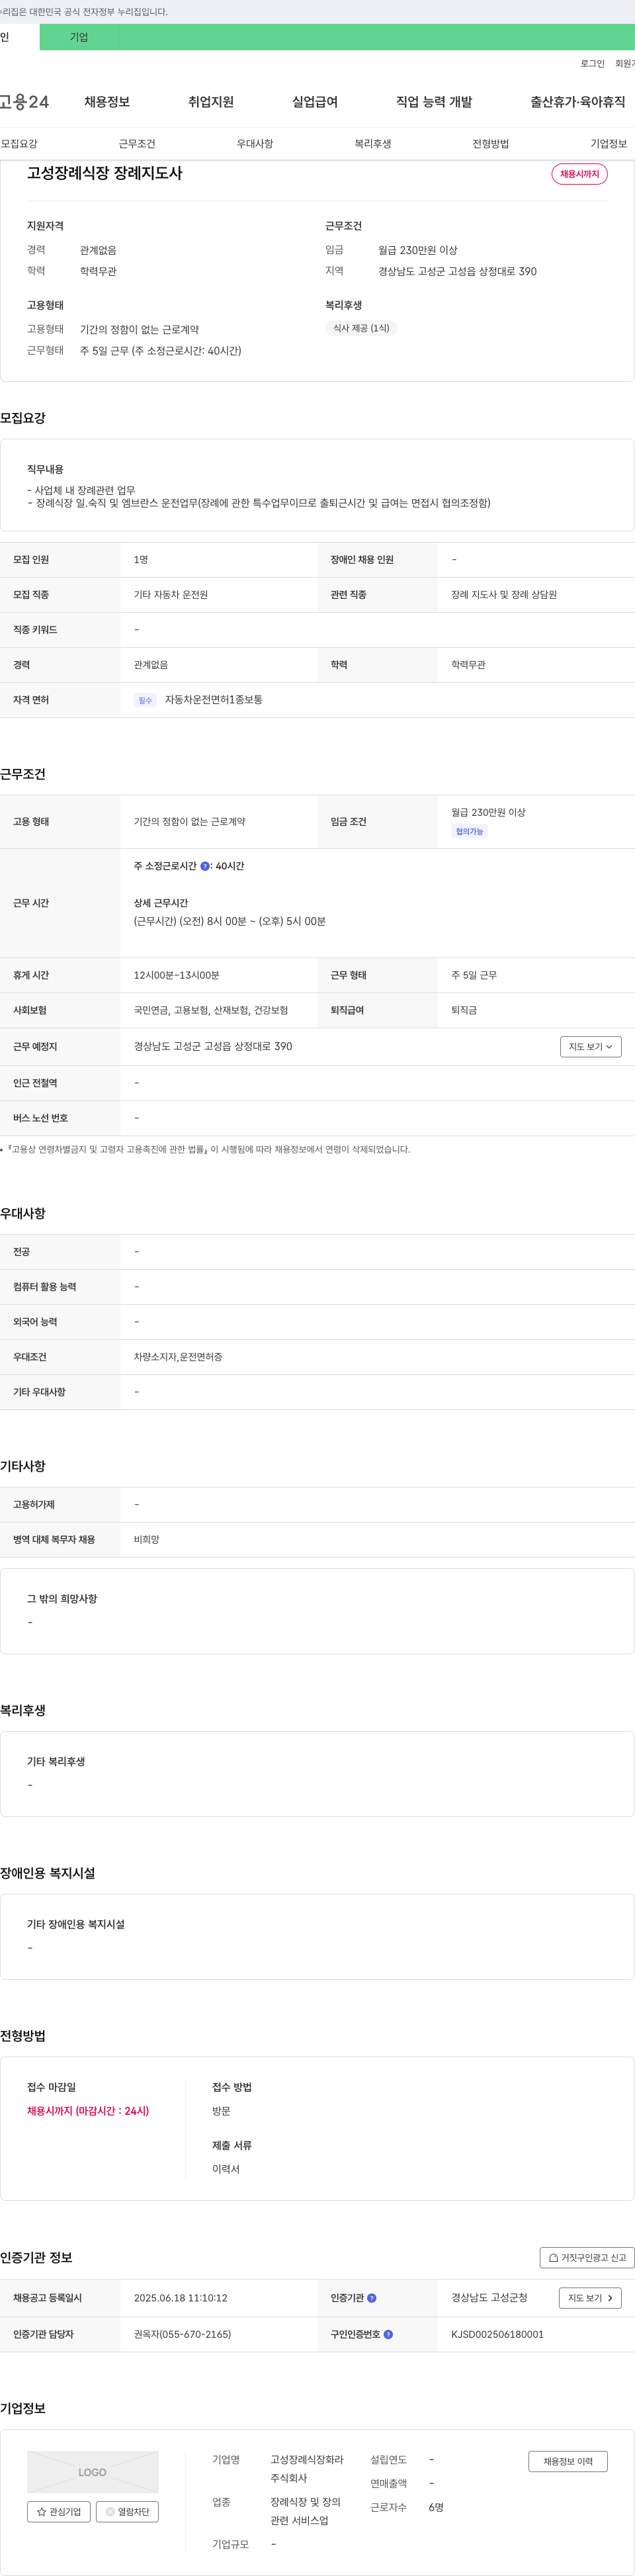This screenshot has width=635, height=2576.
Task: Jump to 전형방법 section tab
Action: (491, 144)
